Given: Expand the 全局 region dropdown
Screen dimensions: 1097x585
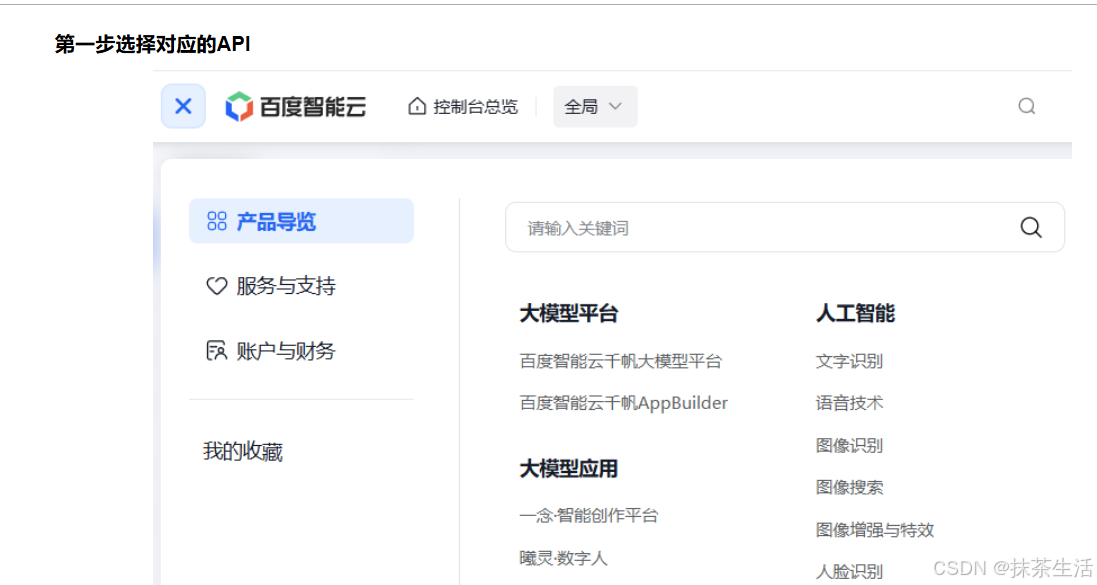Looking at the screenshot, I should (595, 106).
